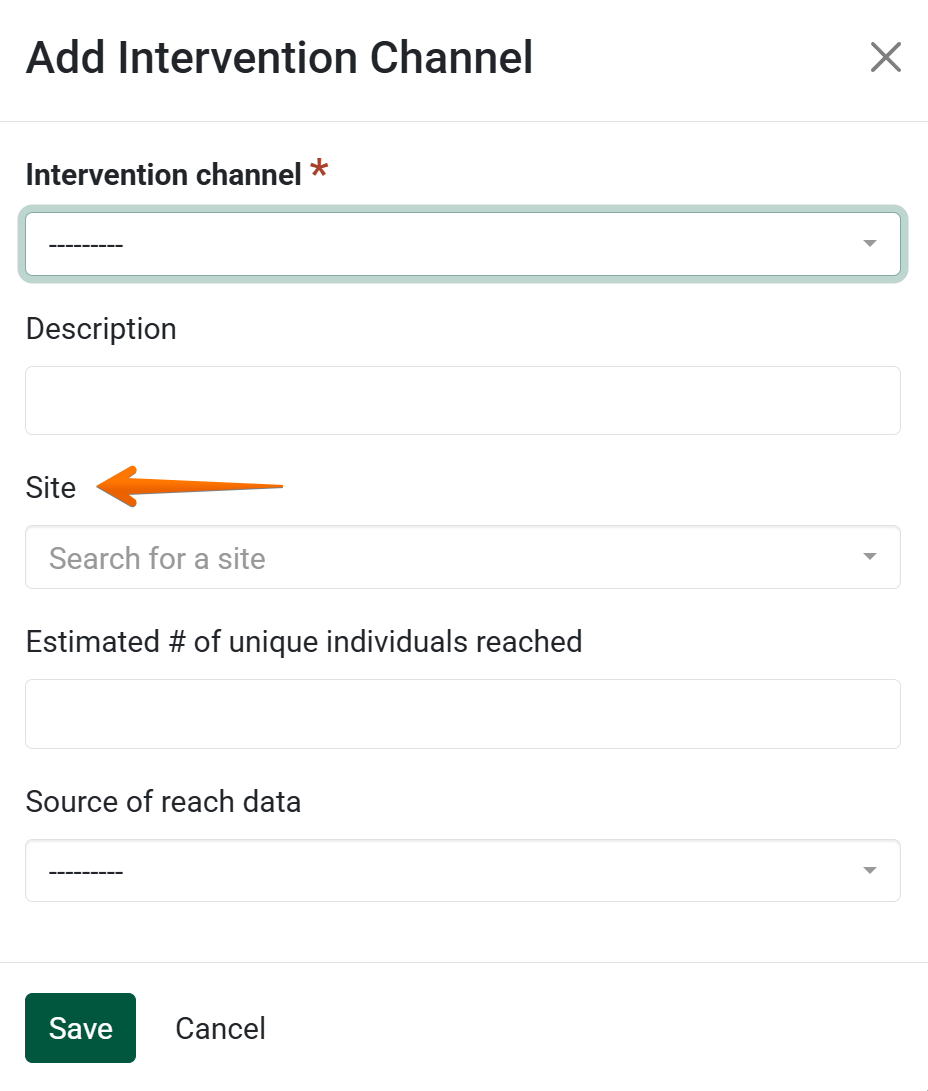
Task: Click the red required asterisk
Action: [x=319, y=171]
